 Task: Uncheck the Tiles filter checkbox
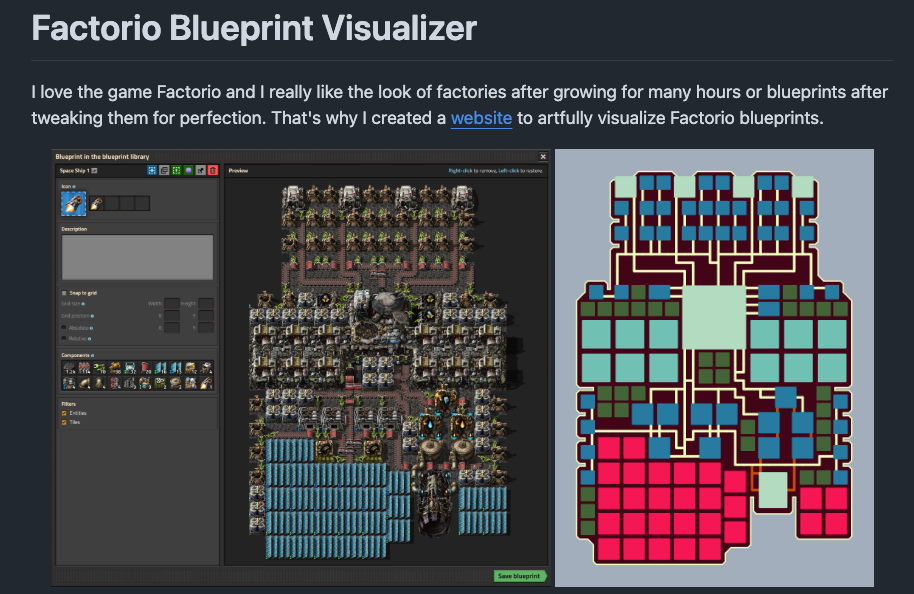(x=65, y=421)
